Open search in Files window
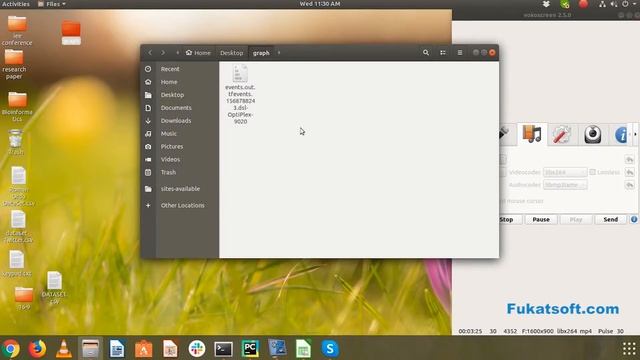This screenshot has height=360, width=640. 426,53
